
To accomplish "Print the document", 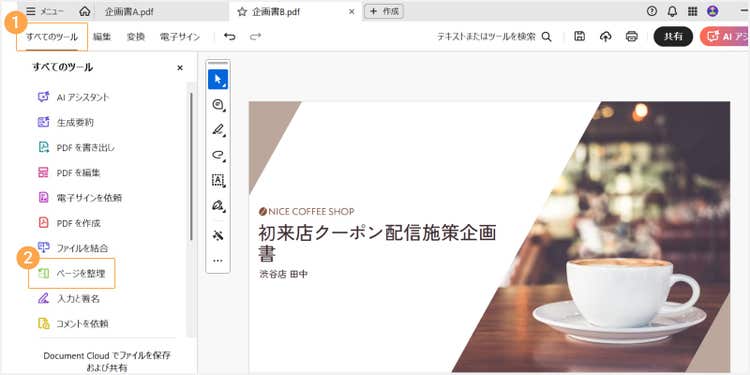I will pos(632,37).
